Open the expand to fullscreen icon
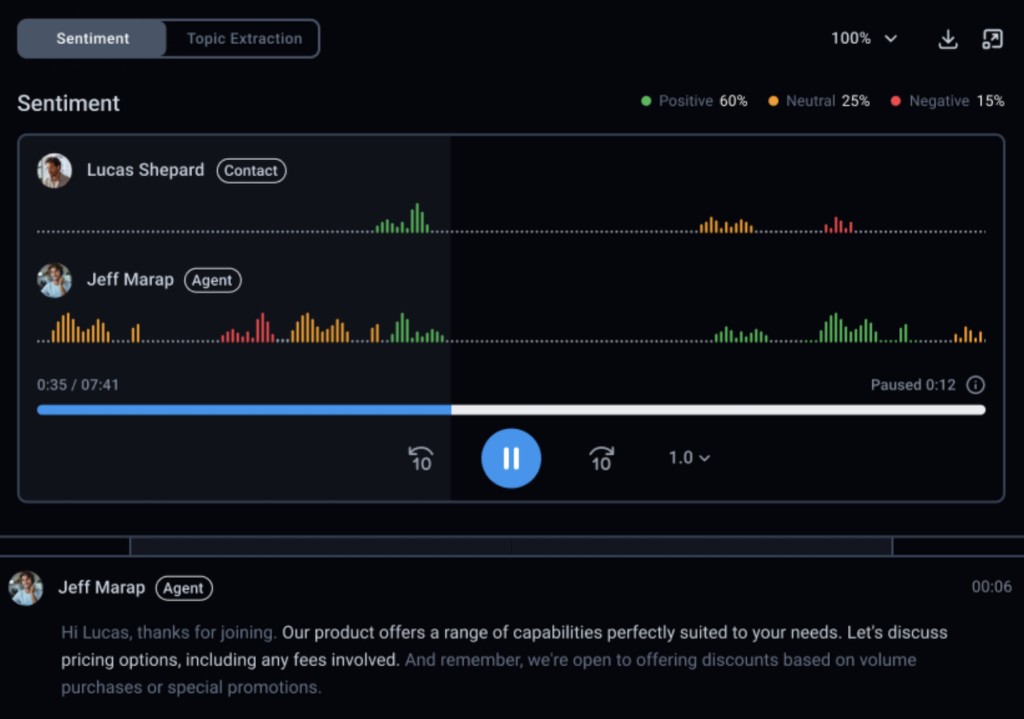Image resolution: width=1024 pixels, height=719 pixels. [x=991, y=39]
